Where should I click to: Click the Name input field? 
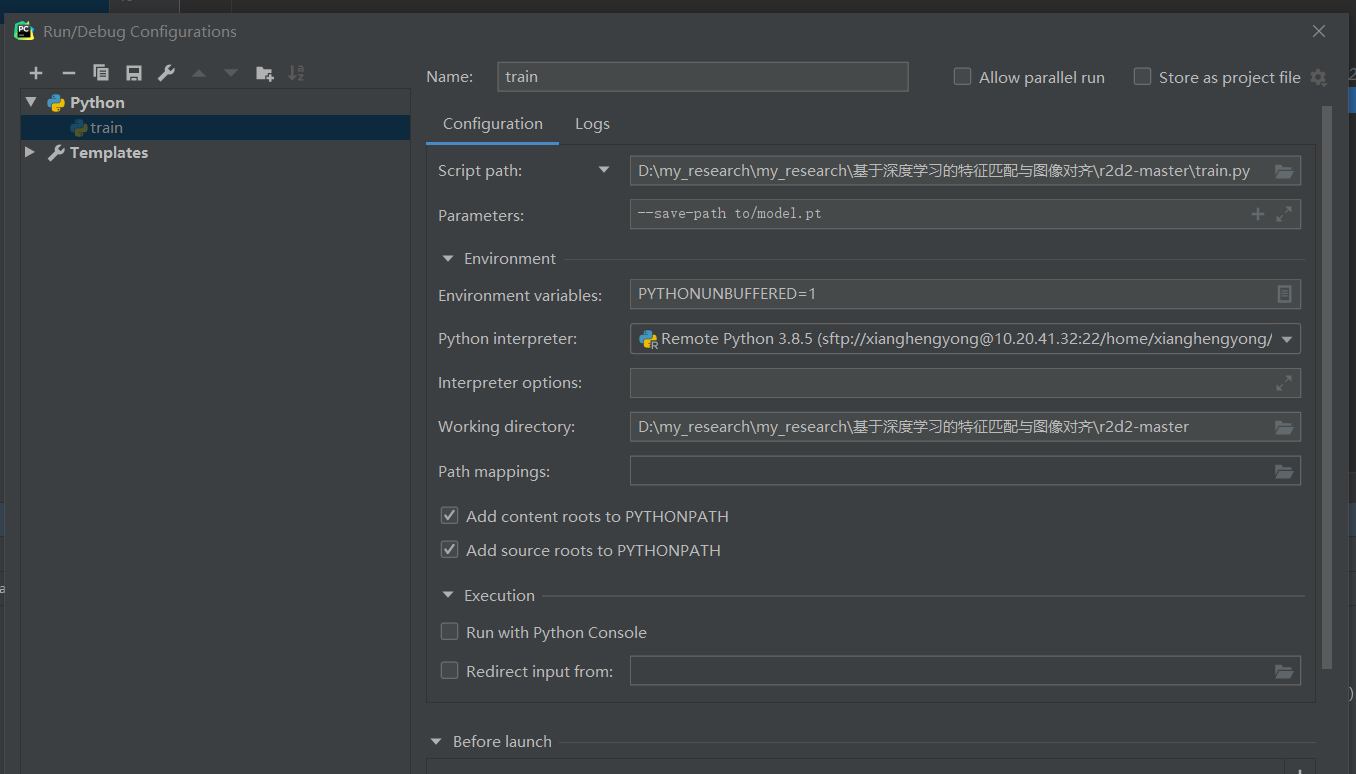(703, 77)
